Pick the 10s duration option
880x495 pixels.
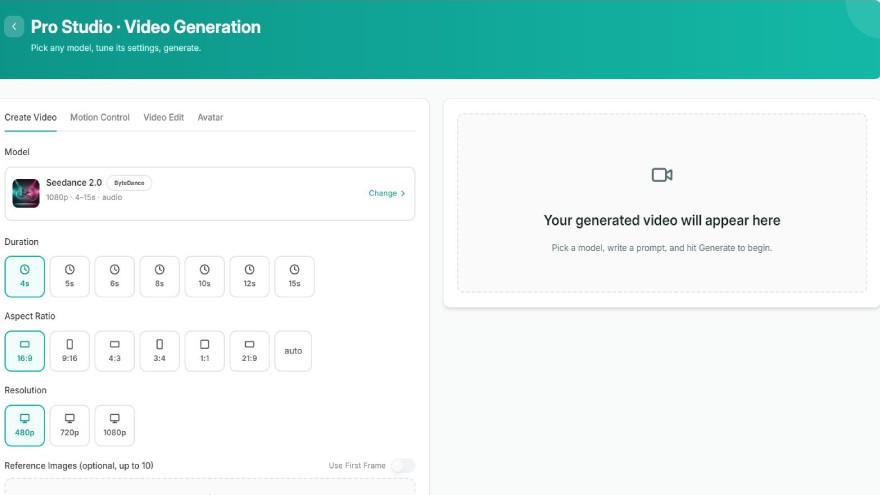click(204, 277)
